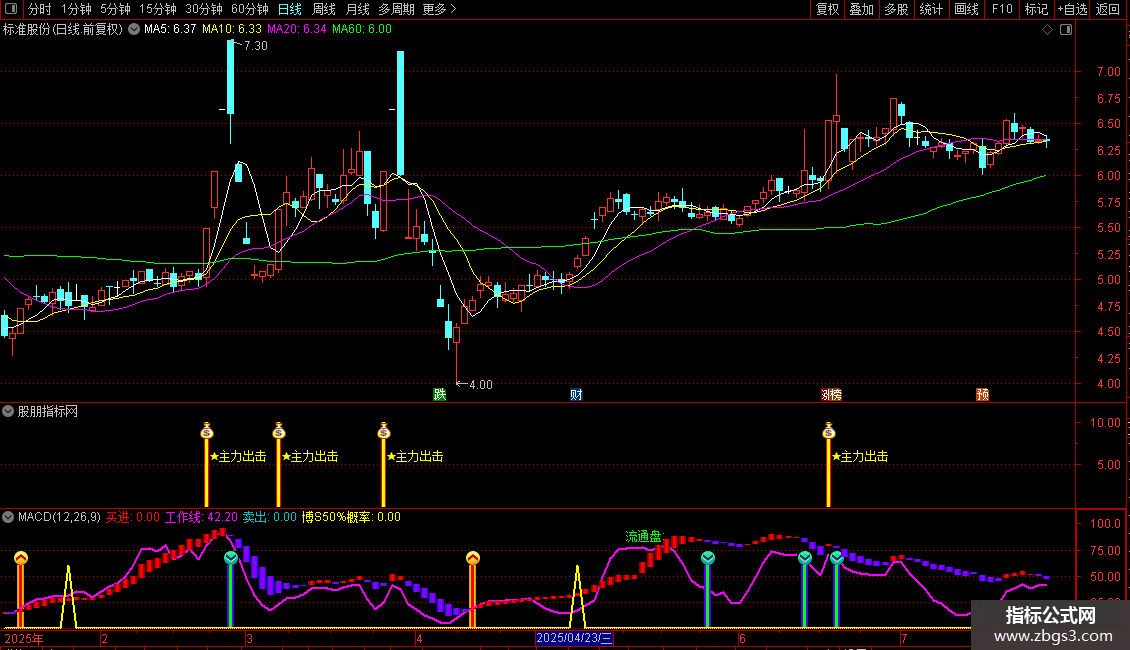Viewport: 1130px width, 650px height.
Task: Open the 统计 statistics tool
Action: click(x=931, y=9)
